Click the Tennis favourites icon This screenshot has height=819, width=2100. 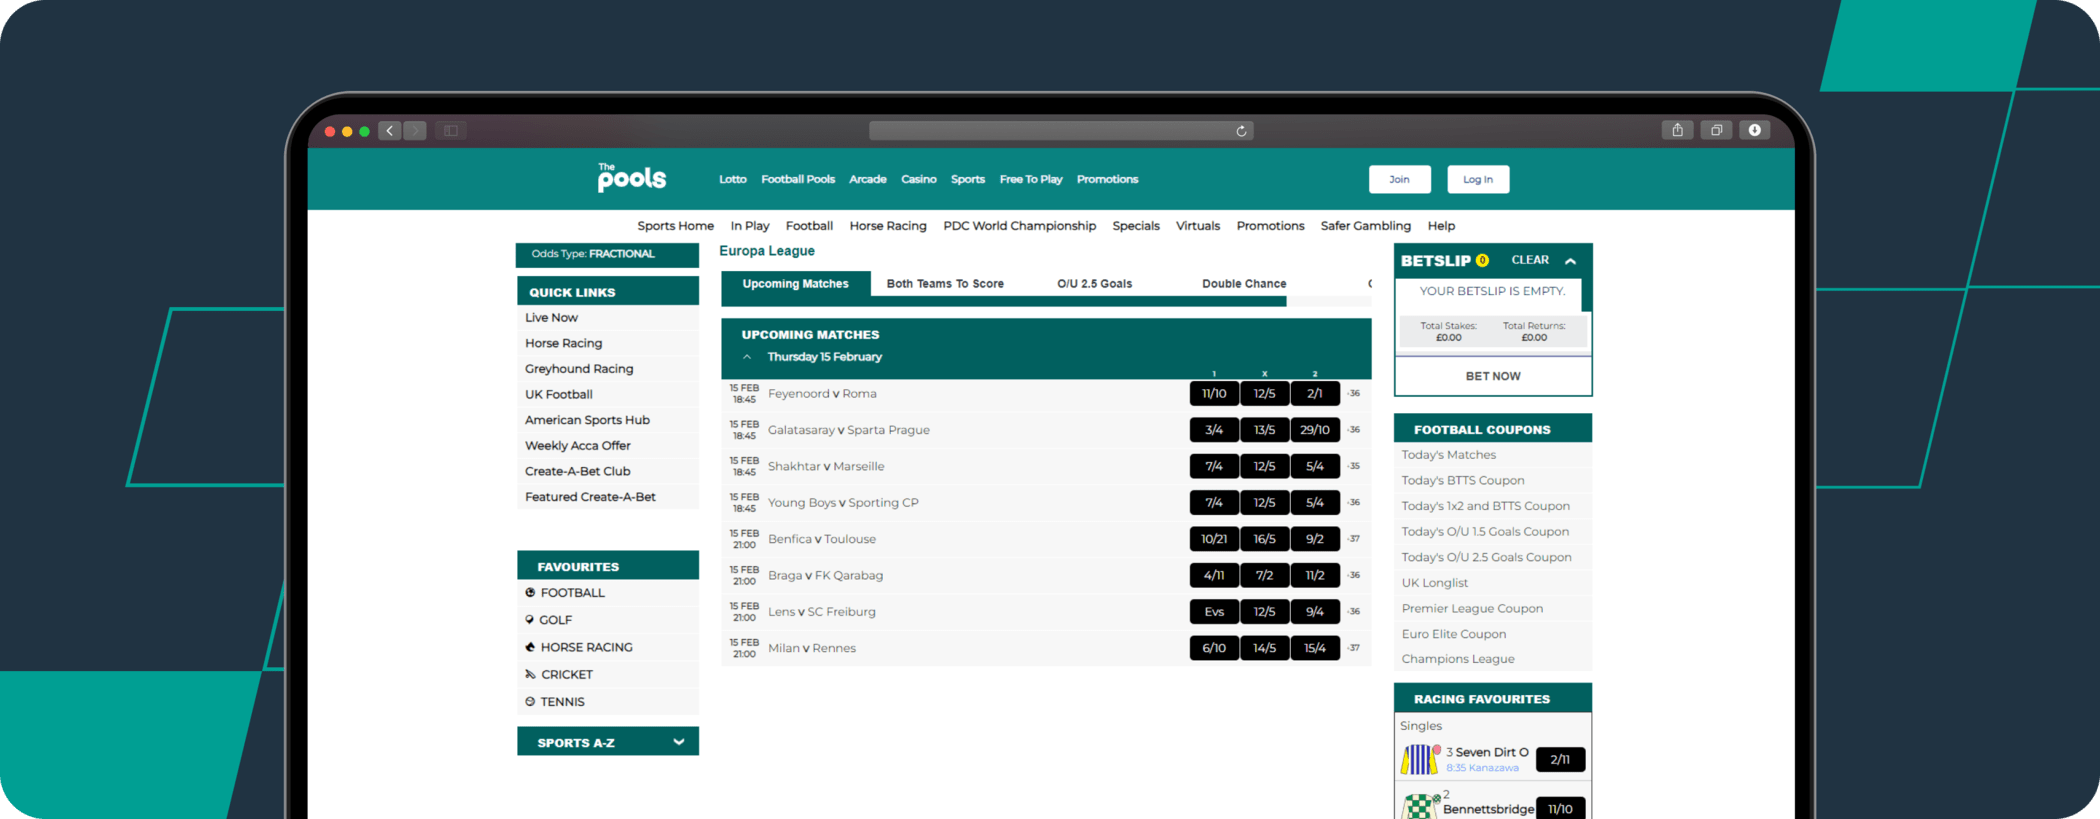pyautogui.click(x=530, y=701)
